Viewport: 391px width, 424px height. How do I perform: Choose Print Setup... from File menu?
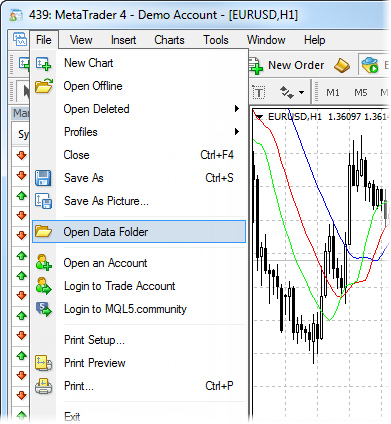[x=94, y=340]
